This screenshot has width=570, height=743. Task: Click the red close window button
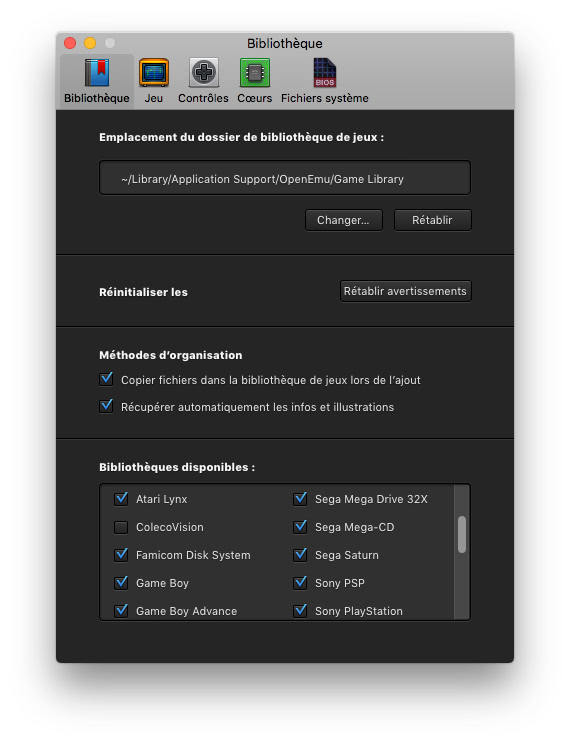pos(70,43)
